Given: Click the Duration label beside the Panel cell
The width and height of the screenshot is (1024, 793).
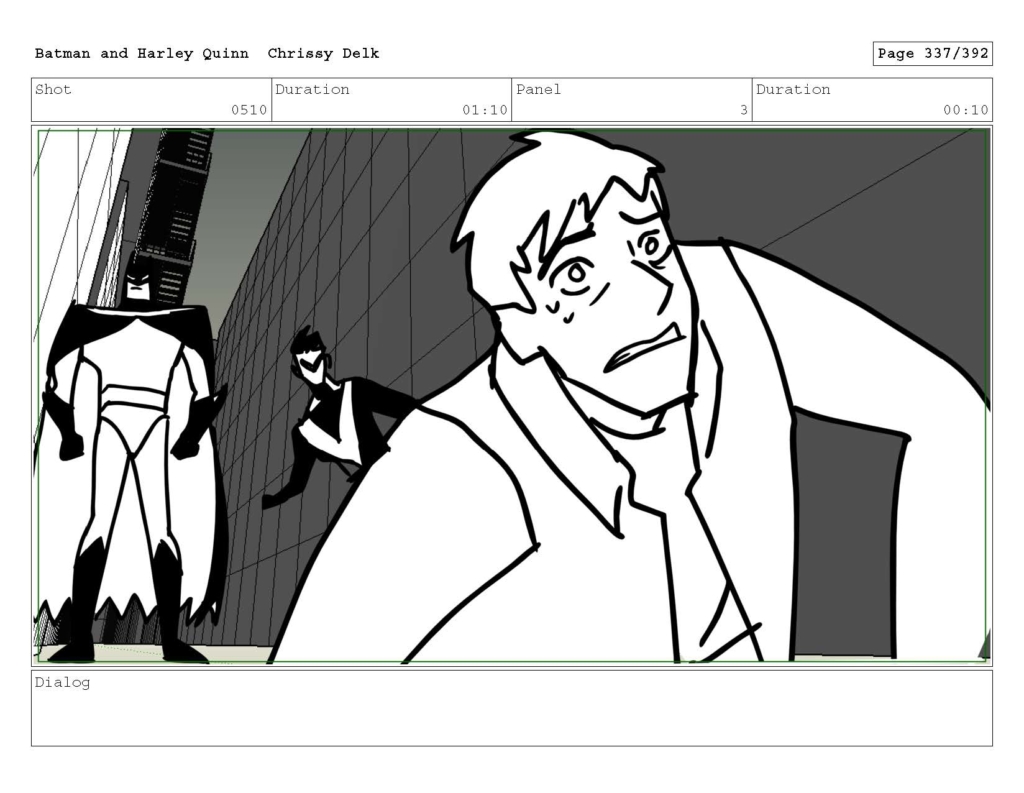Looking at the screenshot, I should pos(793,89).
